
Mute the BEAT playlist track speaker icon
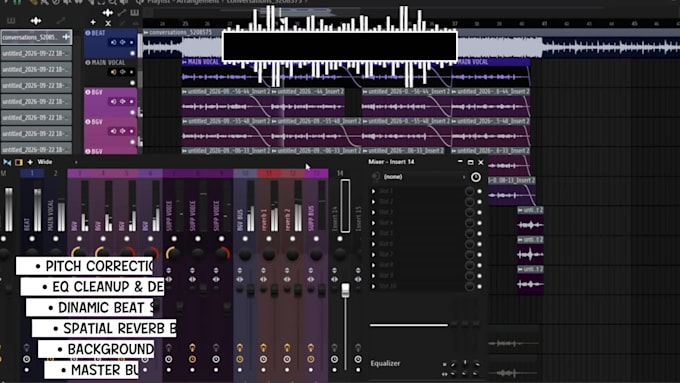click(114, 43)
